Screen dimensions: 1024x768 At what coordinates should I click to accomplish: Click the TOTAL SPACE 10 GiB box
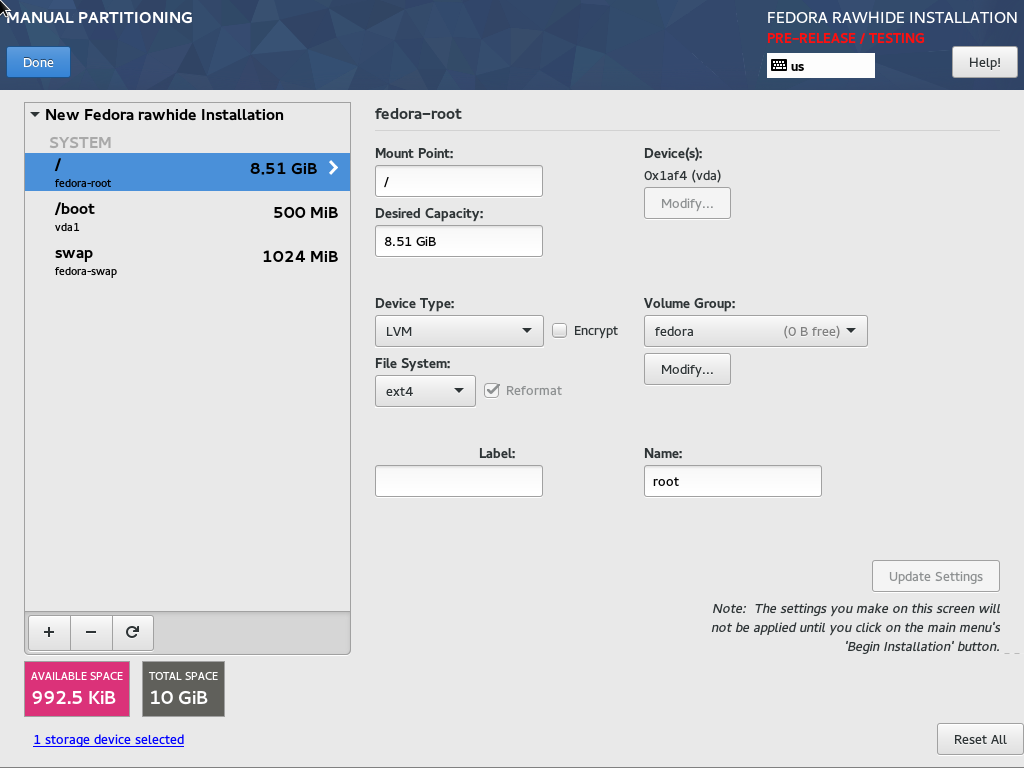coord(184,689)
